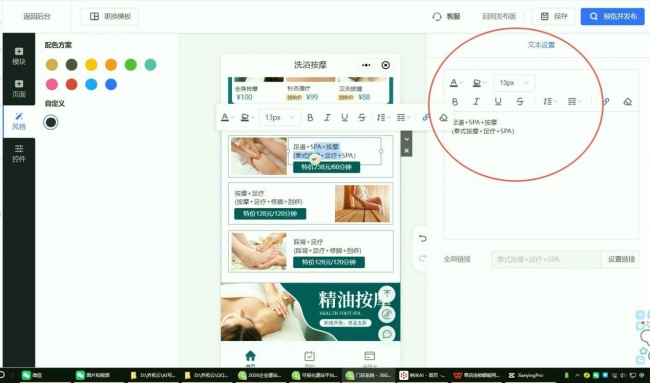Open the 控件 tab in left sidebar
Screen dimensions: 650x383
click(x=19, y=153)
